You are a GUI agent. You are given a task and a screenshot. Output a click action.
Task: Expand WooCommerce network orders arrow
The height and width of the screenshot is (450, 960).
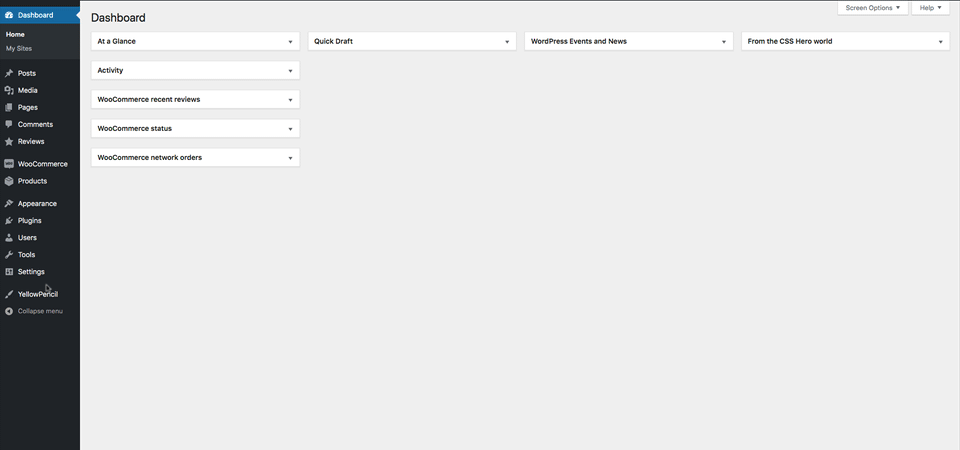[x=290, y=158]
